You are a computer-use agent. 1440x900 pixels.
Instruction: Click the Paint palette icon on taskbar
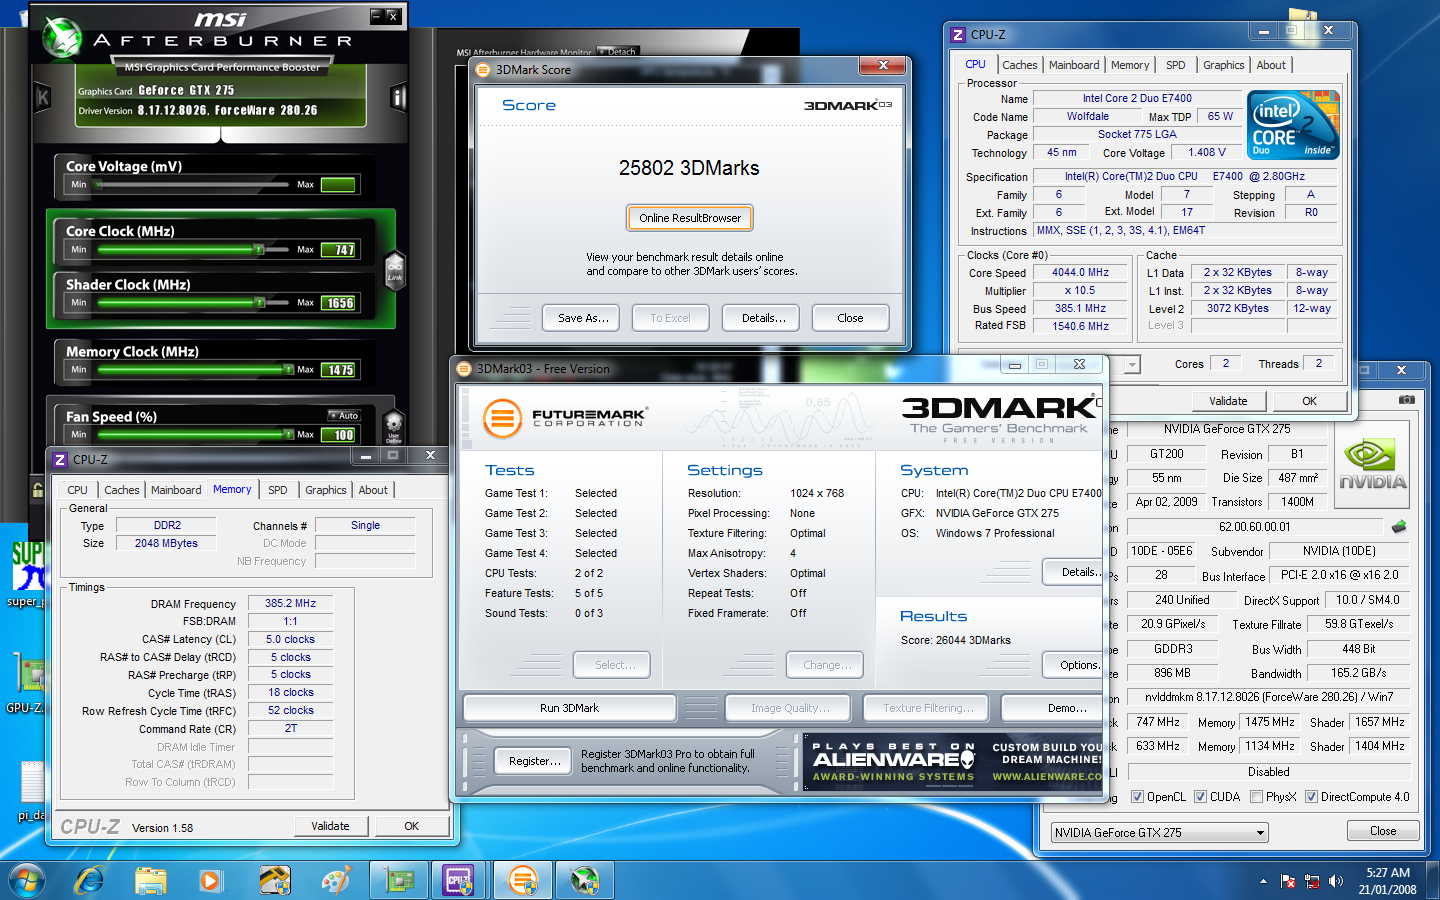[337, 880]
